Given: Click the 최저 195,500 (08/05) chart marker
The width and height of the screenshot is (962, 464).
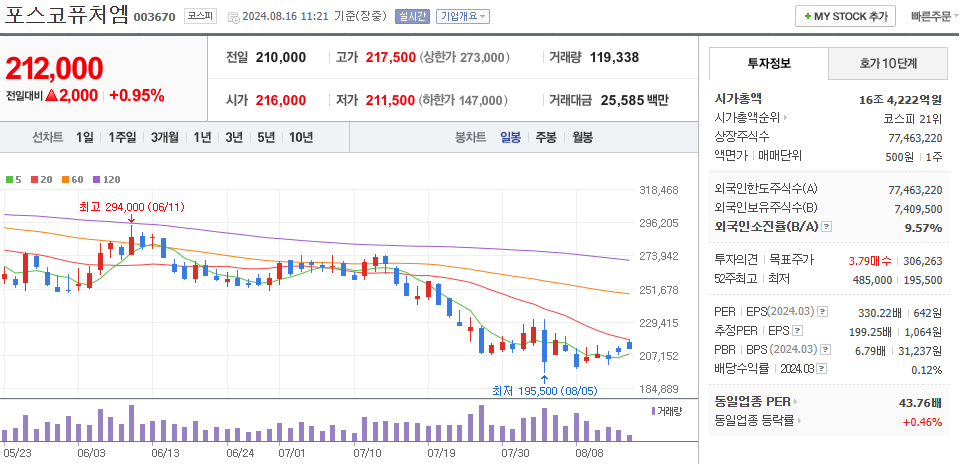Looking at the screenshot, I should pos(544,390).
